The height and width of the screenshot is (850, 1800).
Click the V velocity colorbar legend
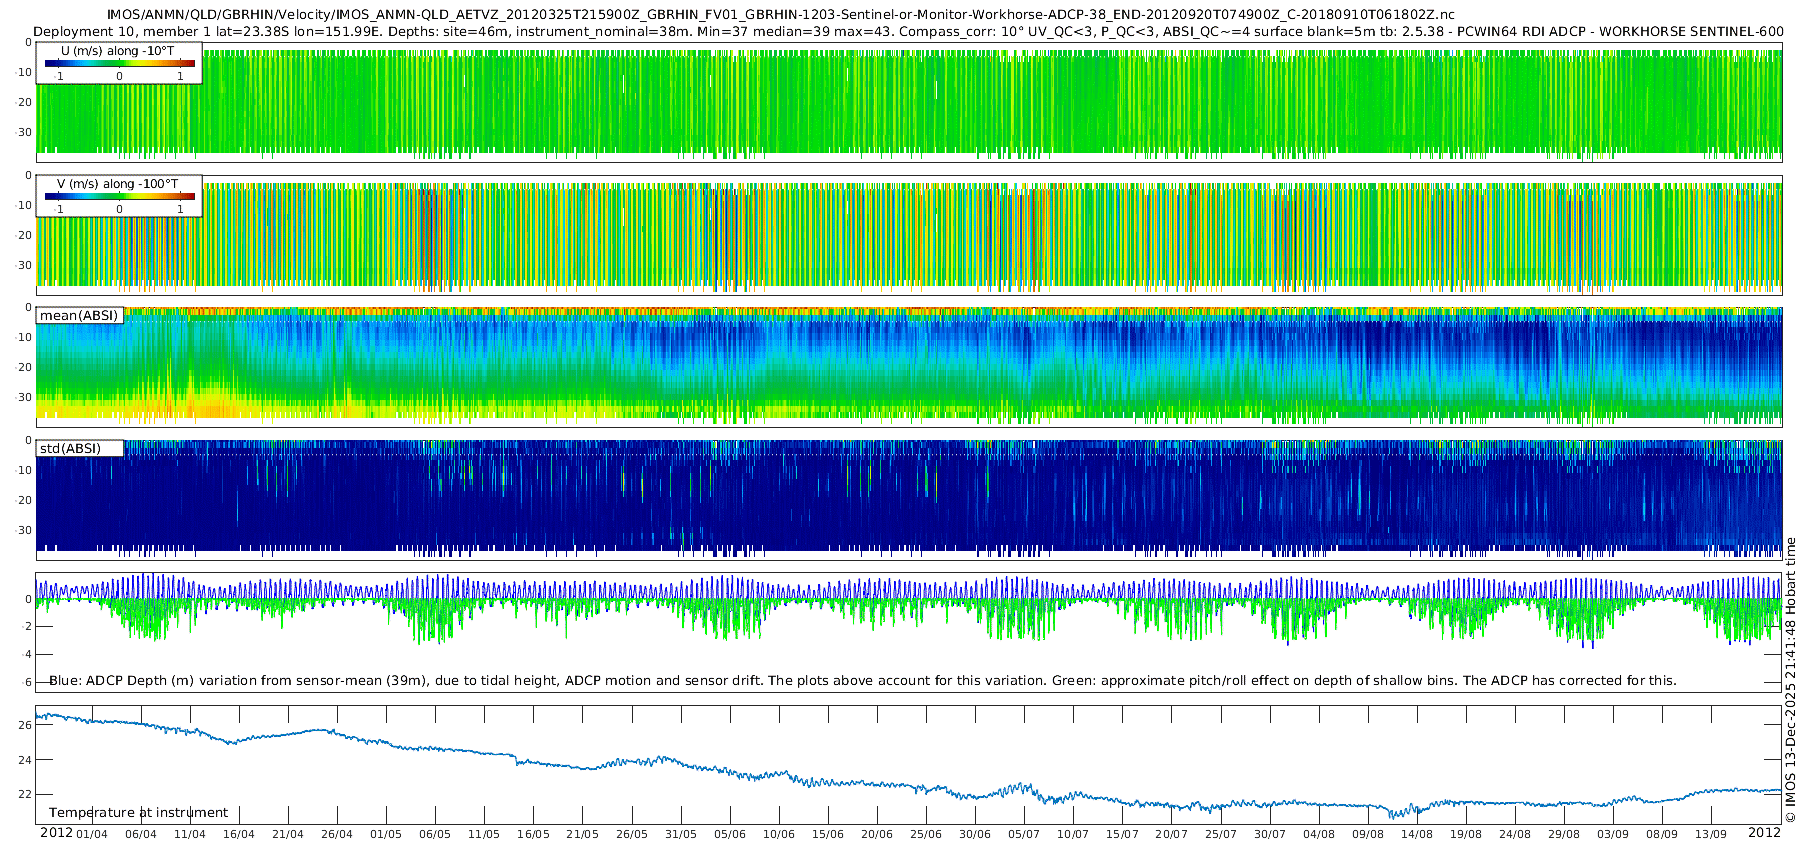tap(119, 196)
